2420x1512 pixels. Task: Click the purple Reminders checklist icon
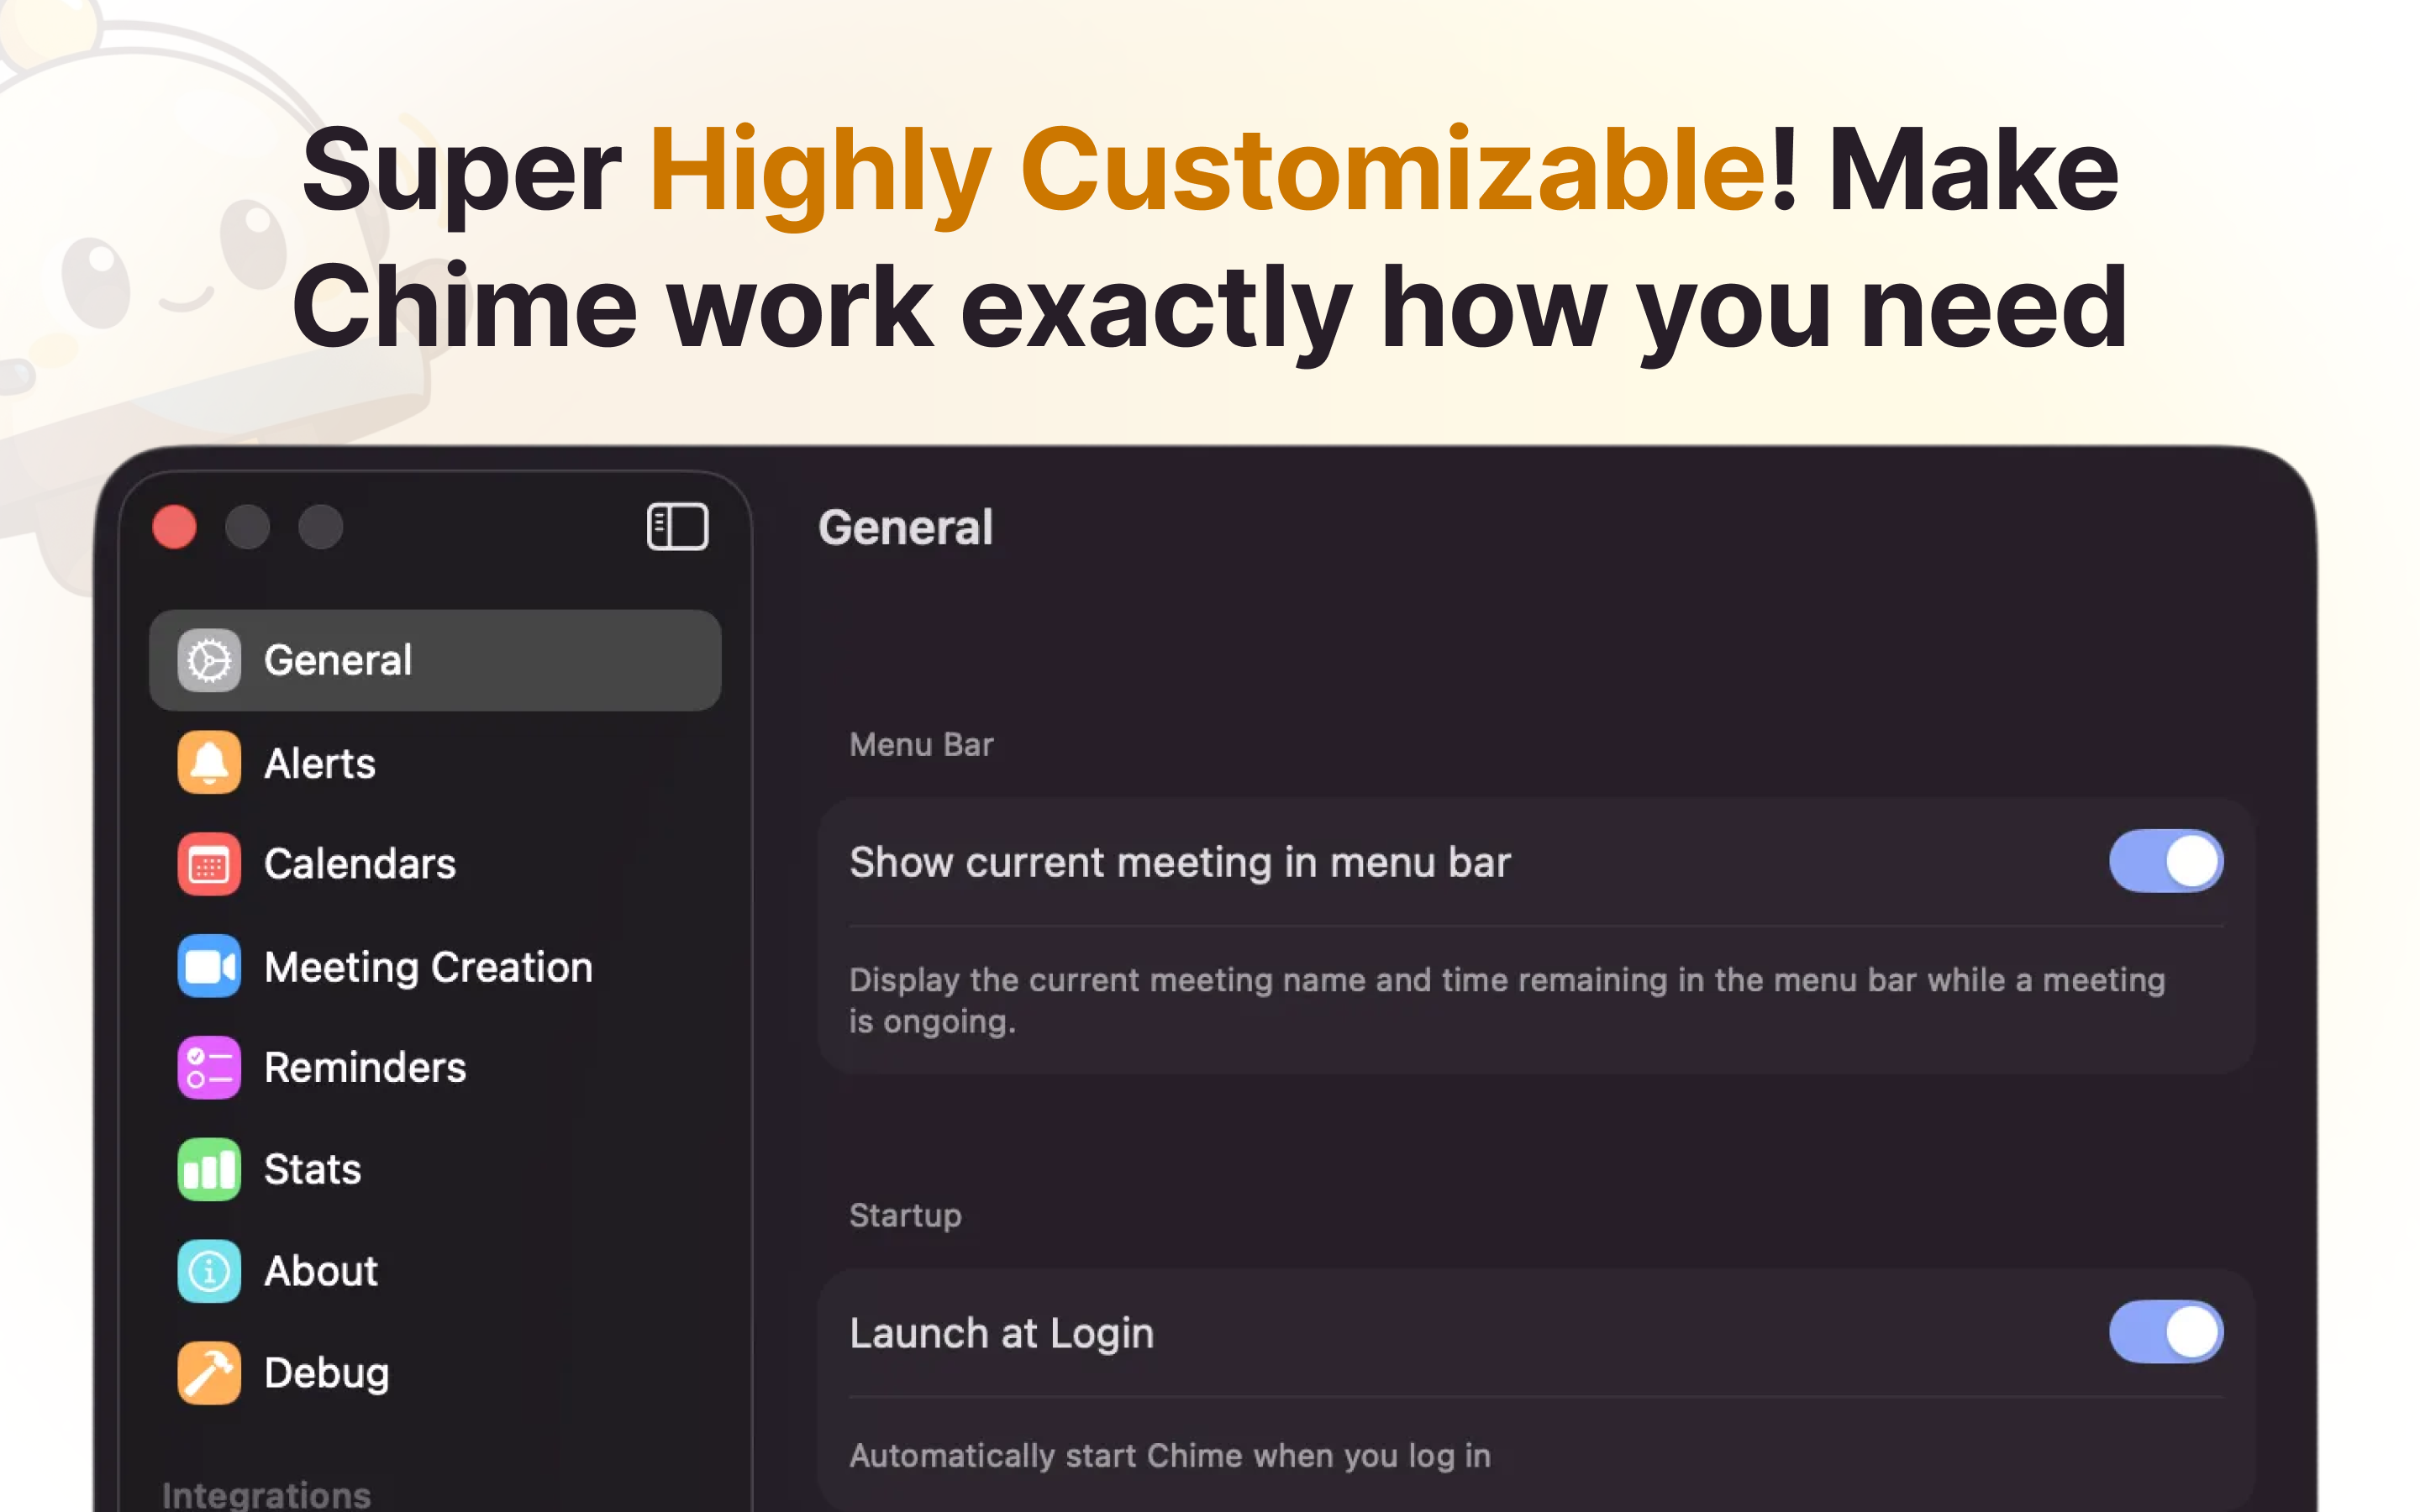209,1067
